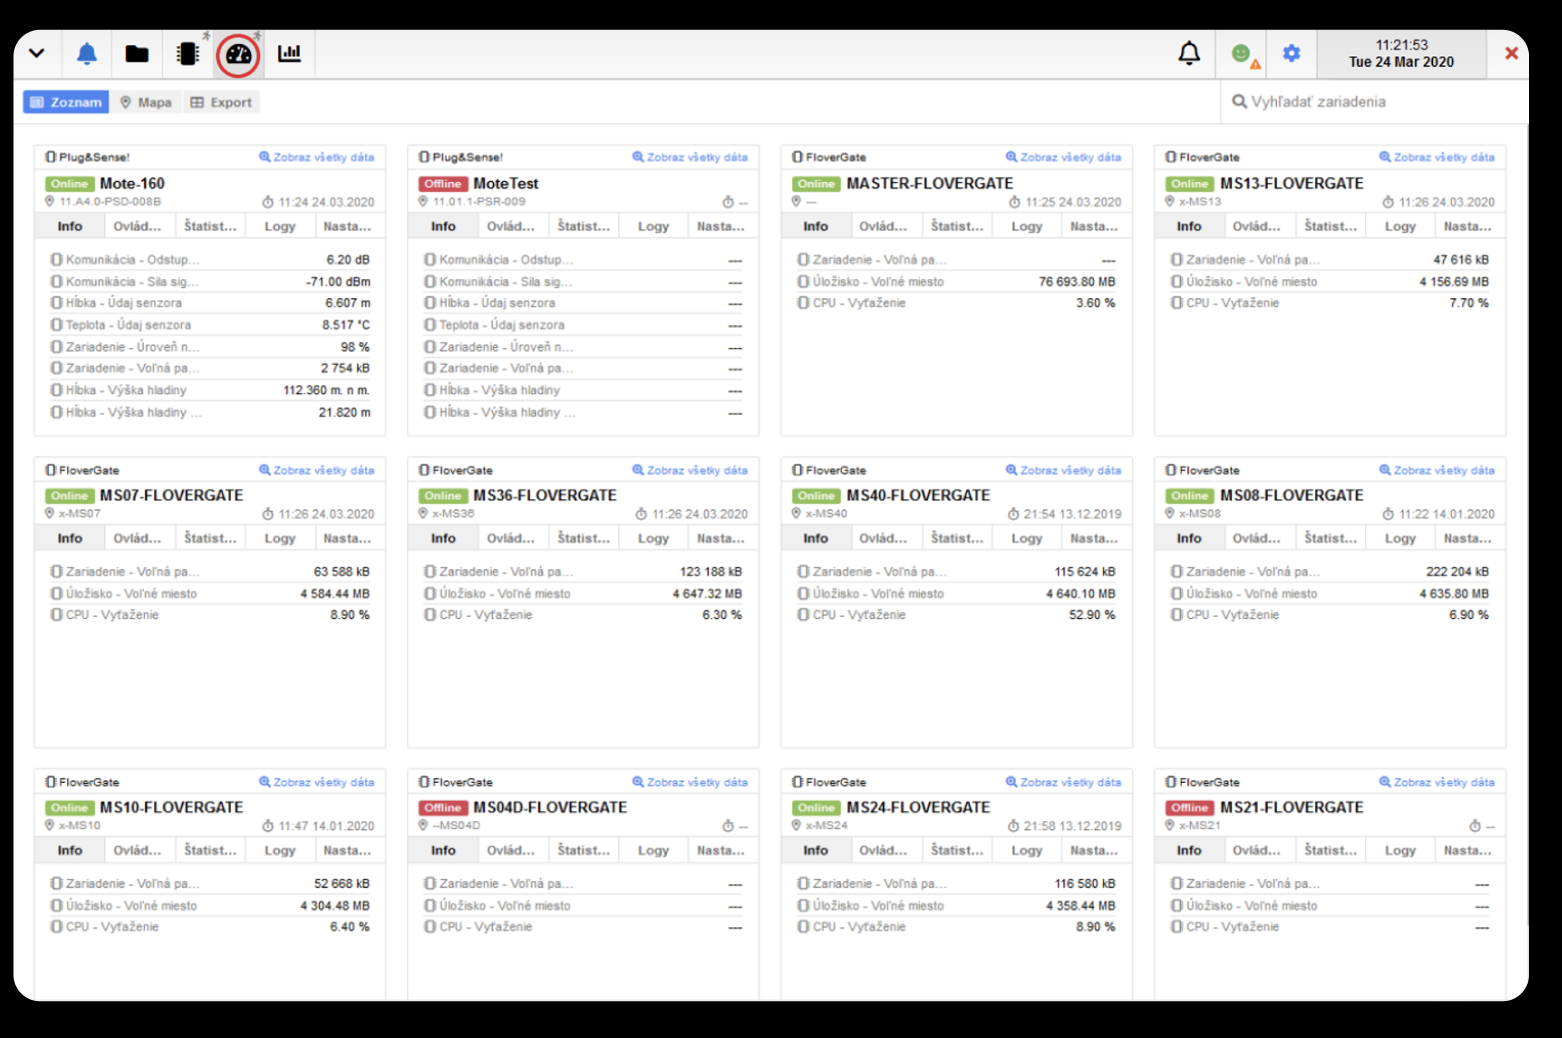
Task: Click the Export button
Action: click(x=221, y=102)
